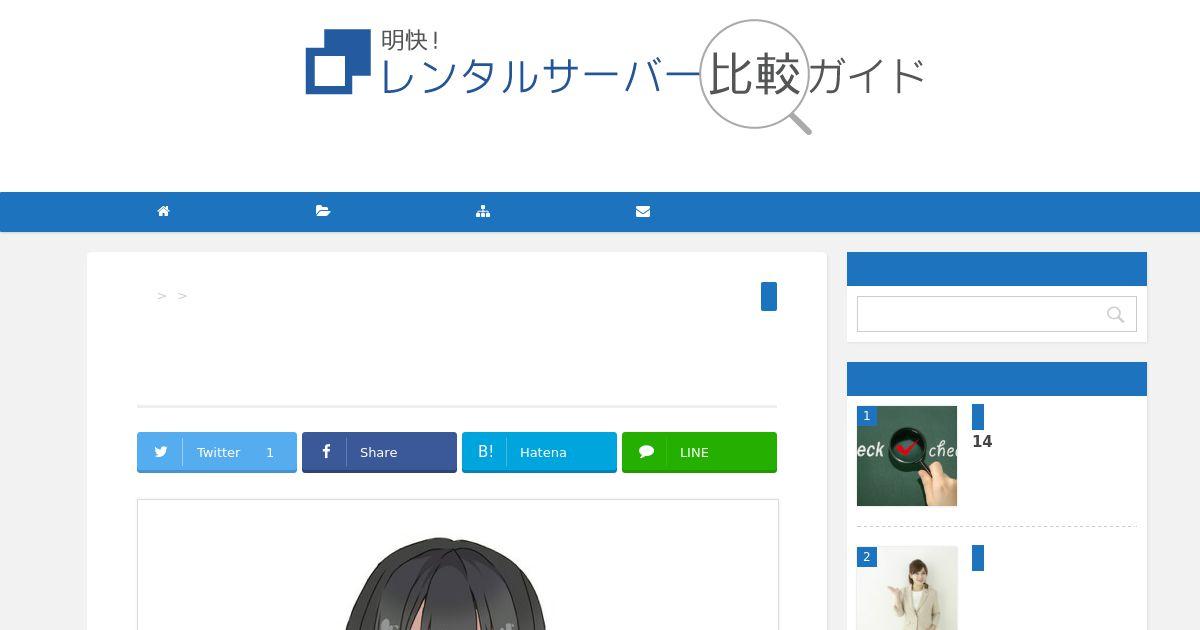Click the search magnifier icon in sidebar
The image size is (1200, 630).
(x=1115, y=315)
